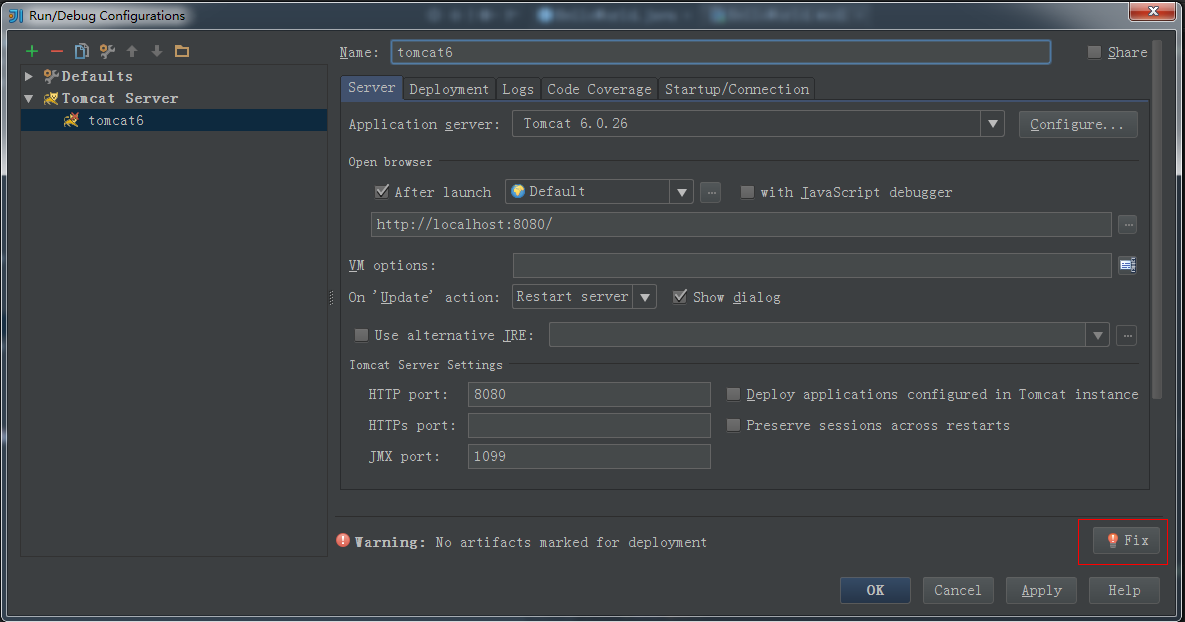
Task: Switch to the Code Coverage tab
Action: click(599, 89)
